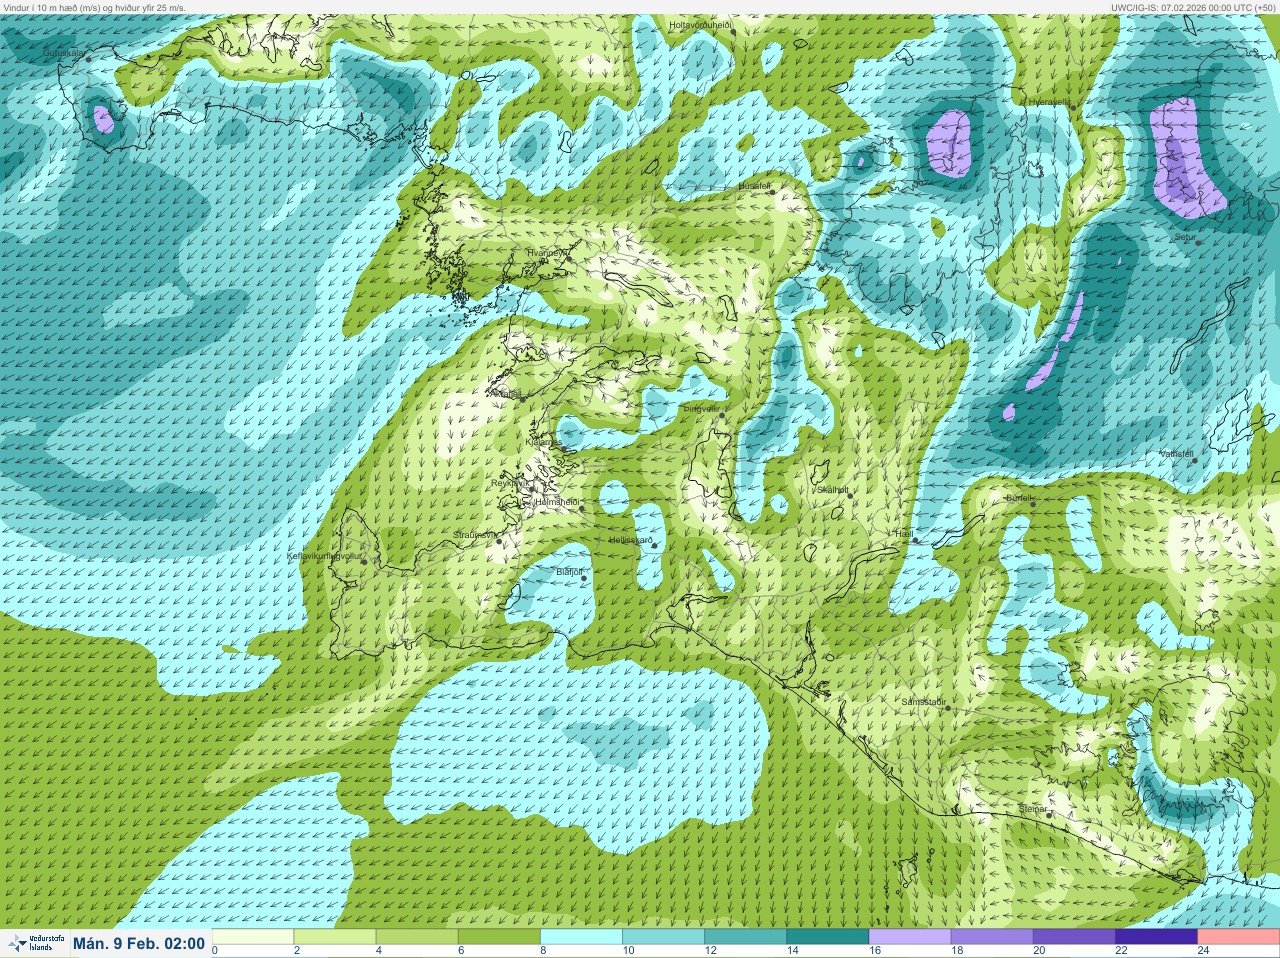Click the Steinar station label
The width and height of the screenshot is (1280, 958).
(1032, 808)
